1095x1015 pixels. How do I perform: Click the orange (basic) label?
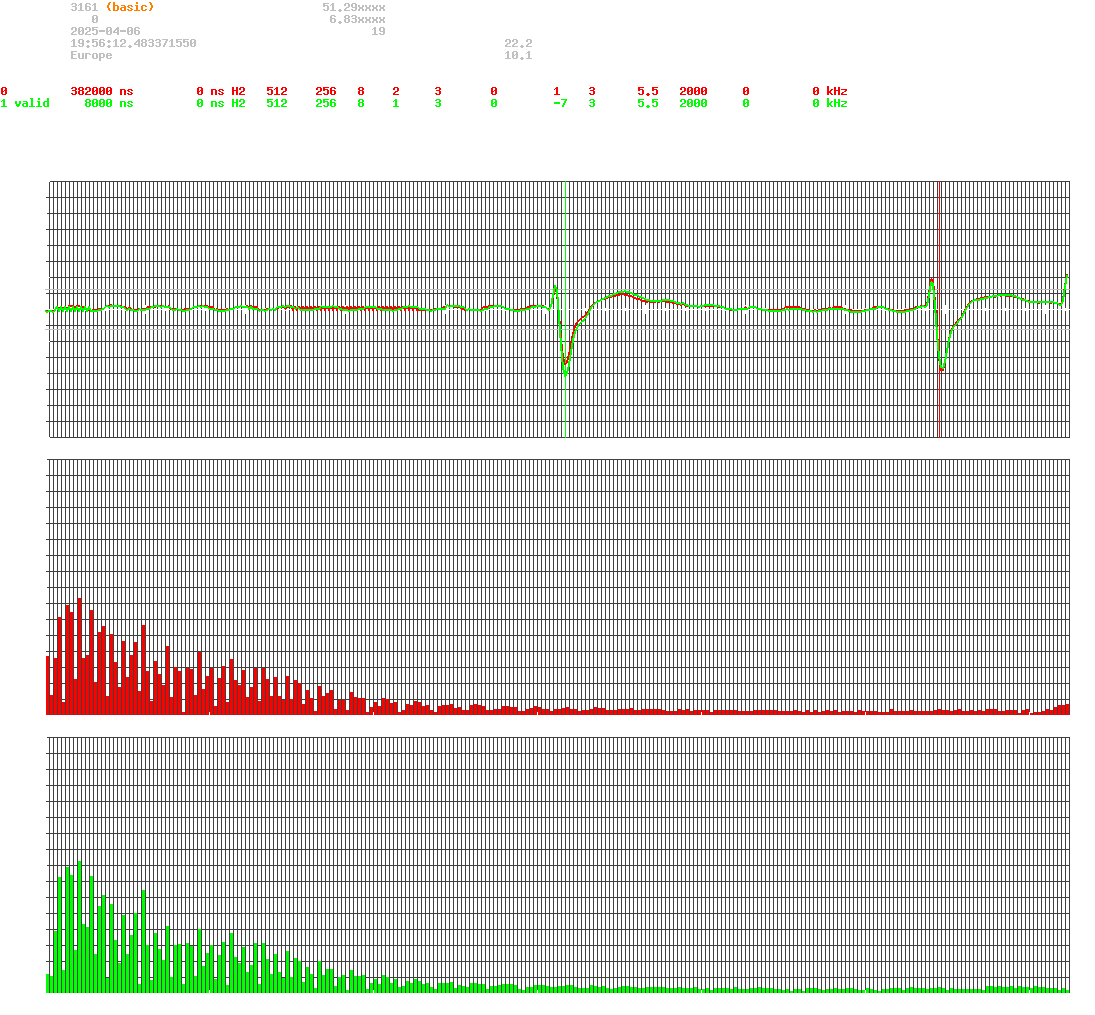pyautogui.click(x=130, y=7)
